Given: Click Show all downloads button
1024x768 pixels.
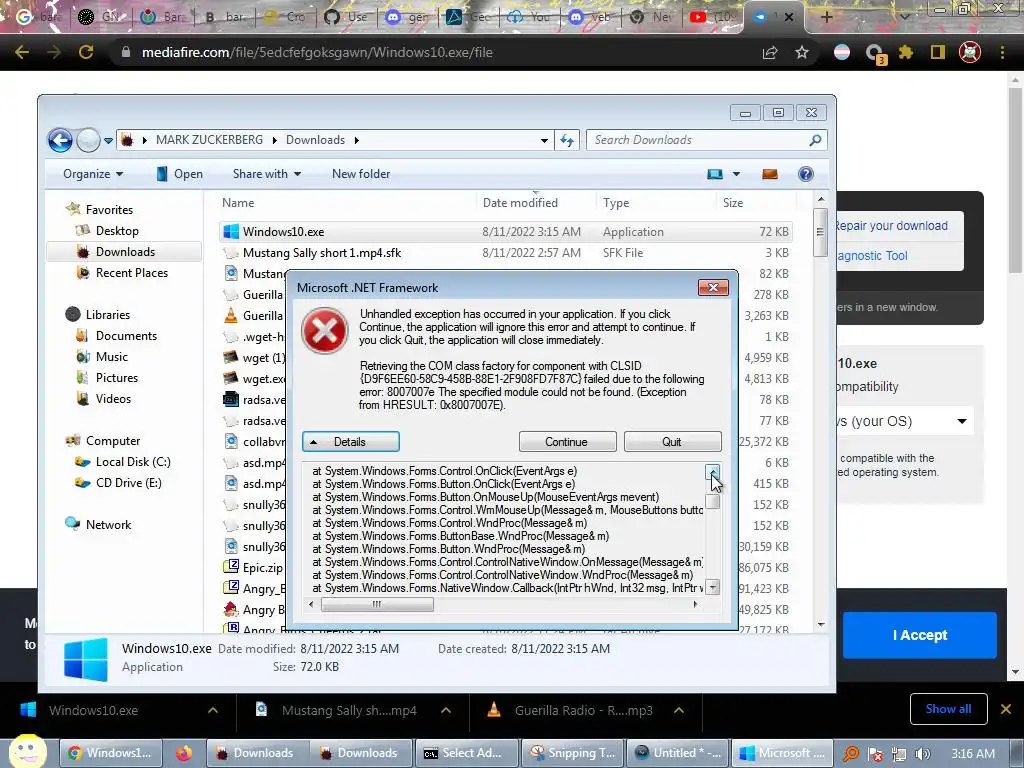Looking at the screenshot, I should pos(948,709).
